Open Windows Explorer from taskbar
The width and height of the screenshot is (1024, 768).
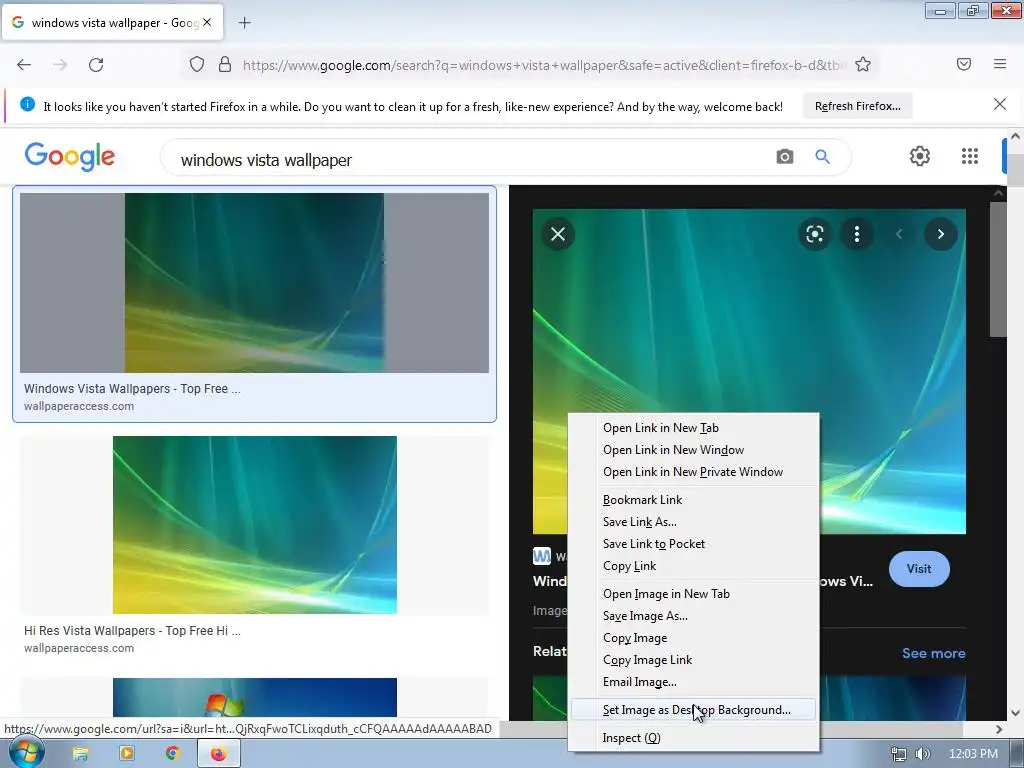tap(80, 754)
